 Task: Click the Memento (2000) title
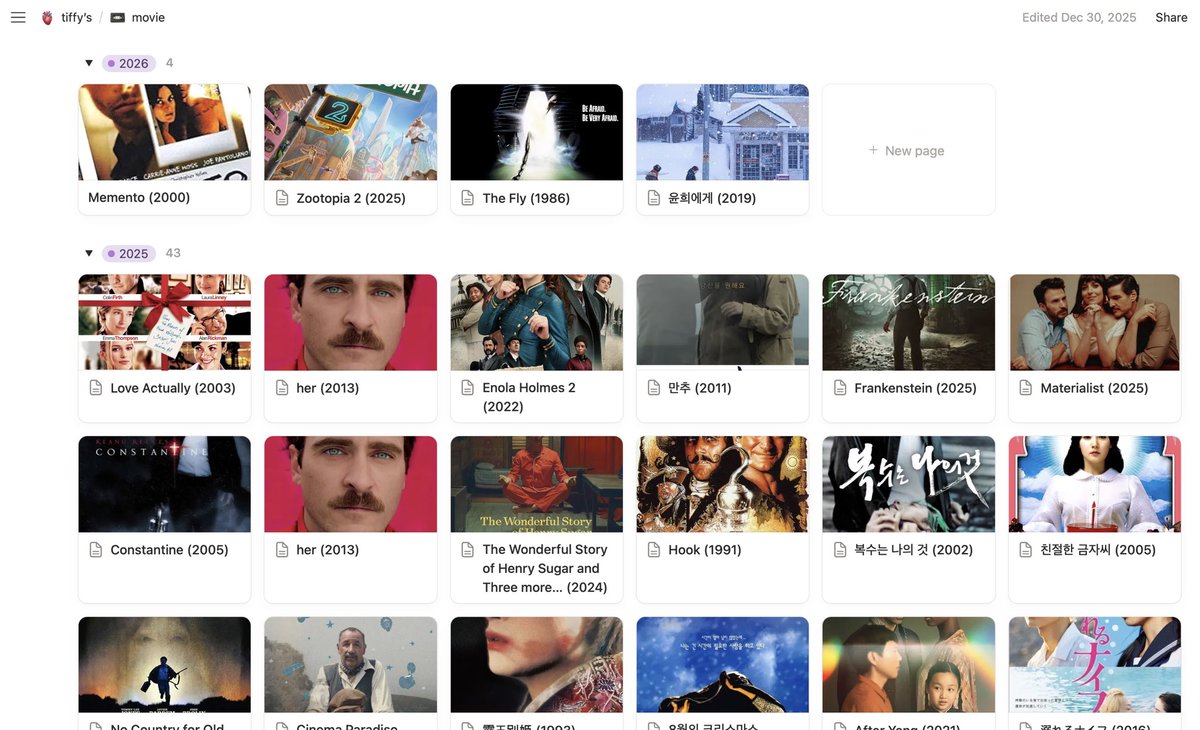tap(139, 197)
